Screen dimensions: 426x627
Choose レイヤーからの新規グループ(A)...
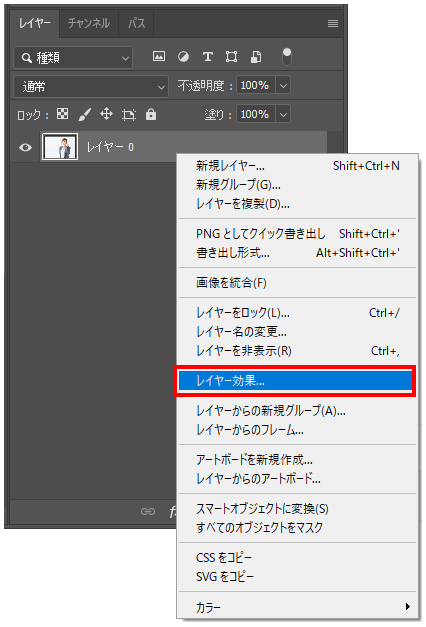coord(297,410)
